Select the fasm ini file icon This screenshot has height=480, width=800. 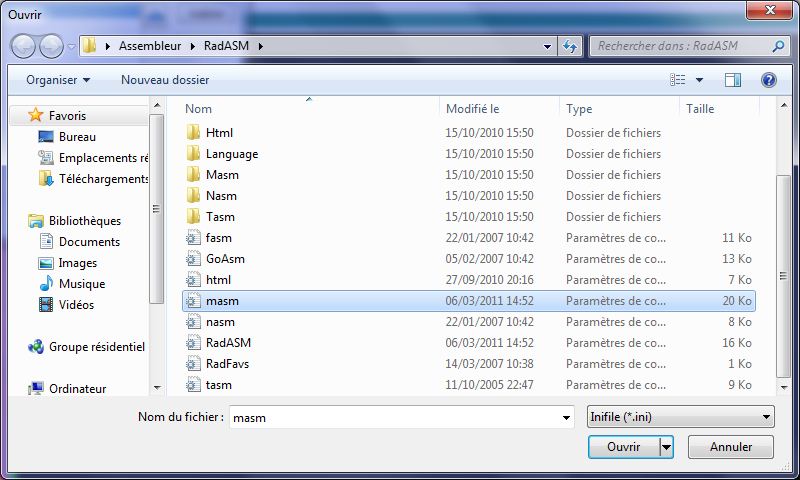(193, 238)
